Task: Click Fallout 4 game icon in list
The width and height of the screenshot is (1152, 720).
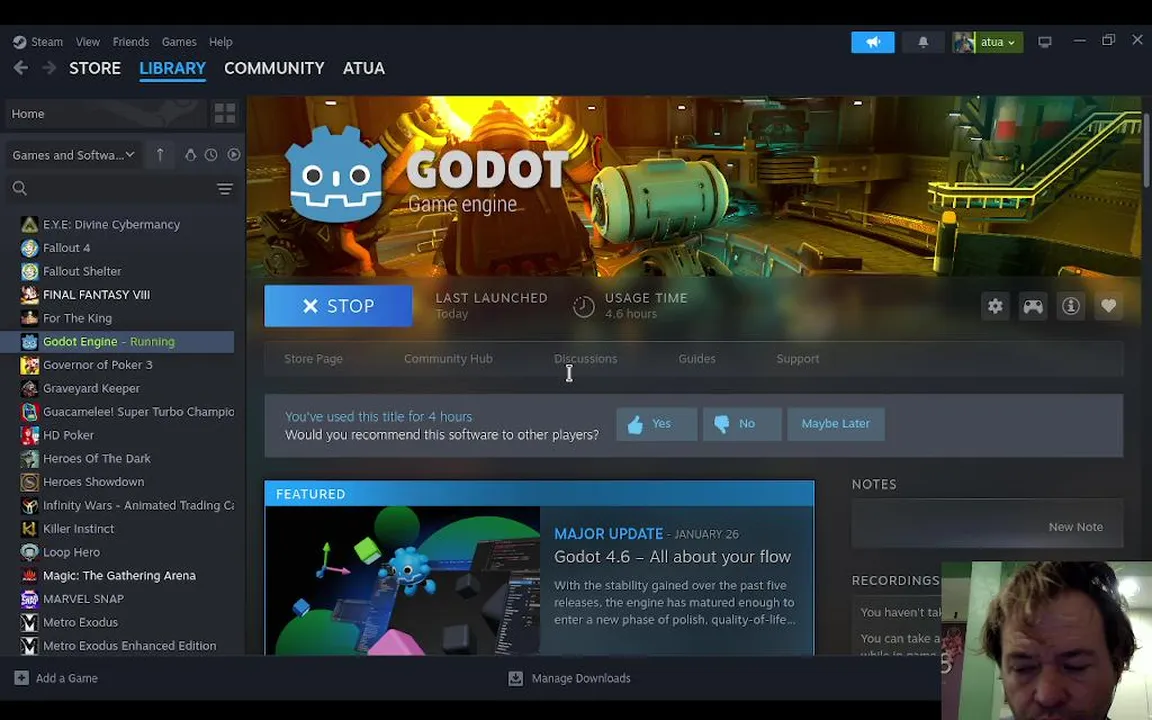Action: click(29, 248)
